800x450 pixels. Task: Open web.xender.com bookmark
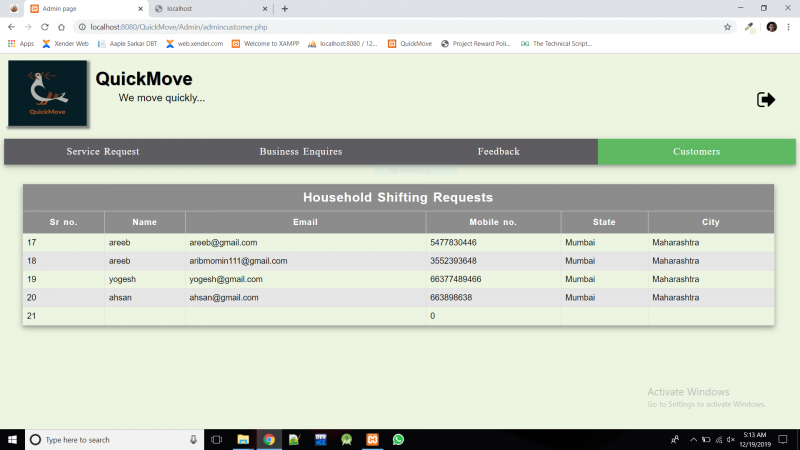[x=194, y=44]
